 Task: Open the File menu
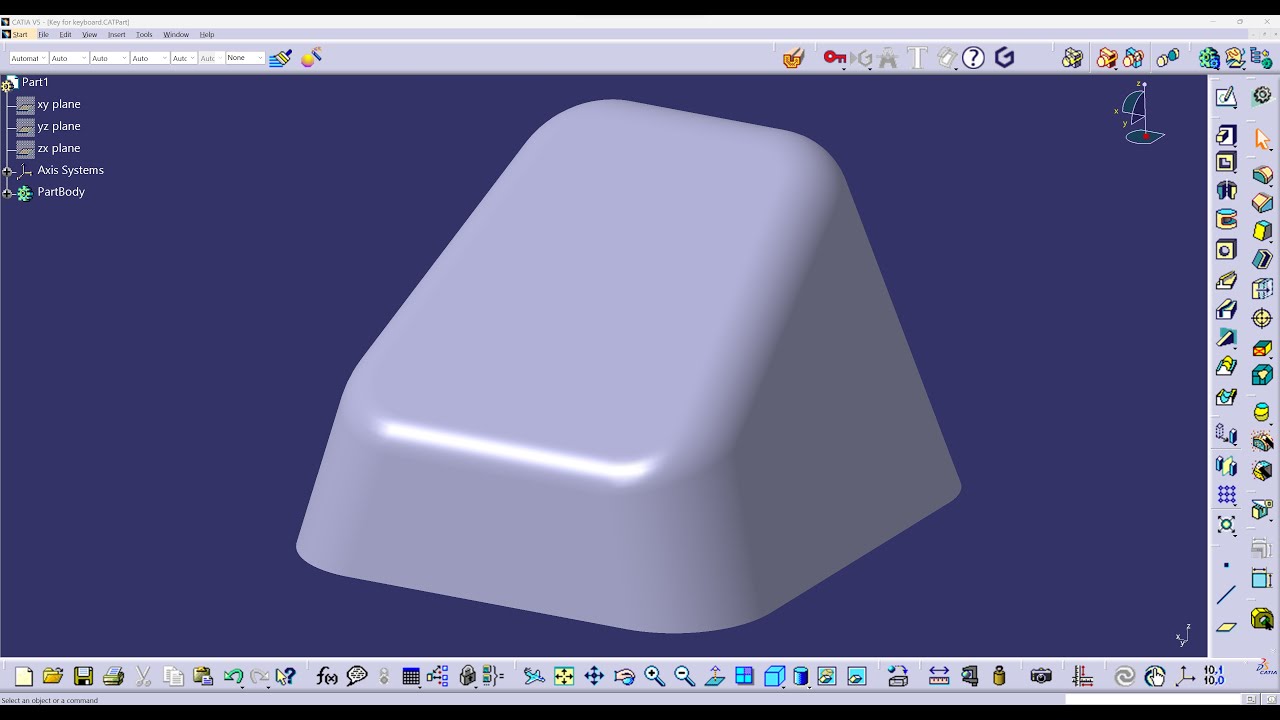point(43,34)
